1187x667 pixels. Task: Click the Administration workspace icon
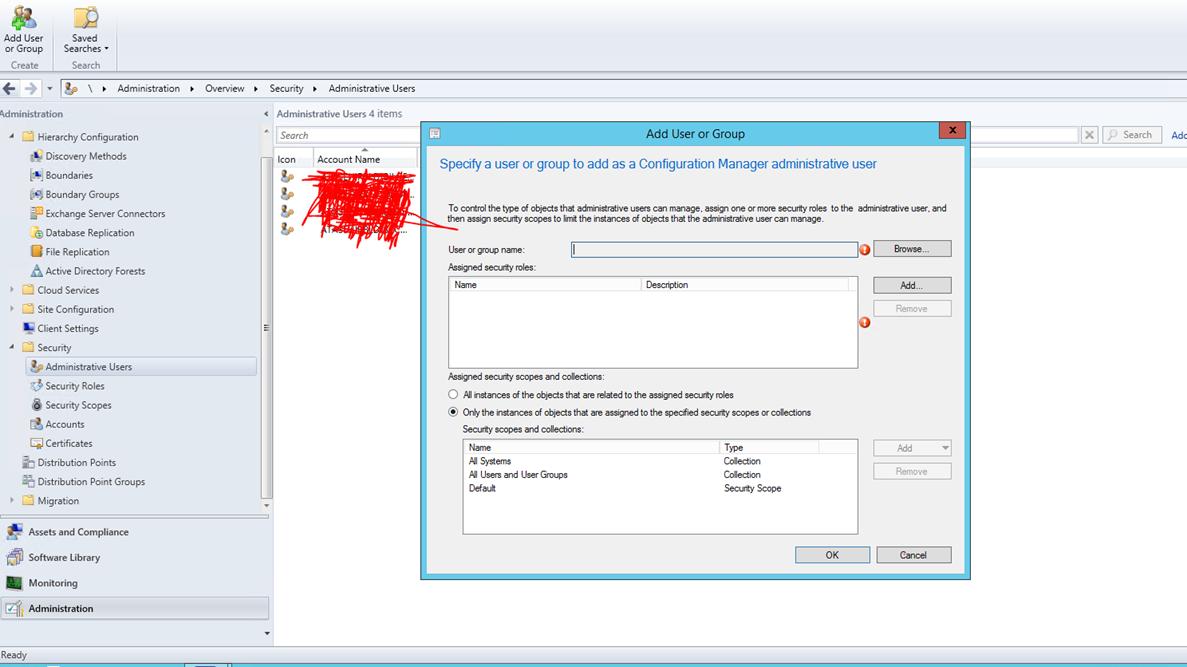tap(14, 609)
